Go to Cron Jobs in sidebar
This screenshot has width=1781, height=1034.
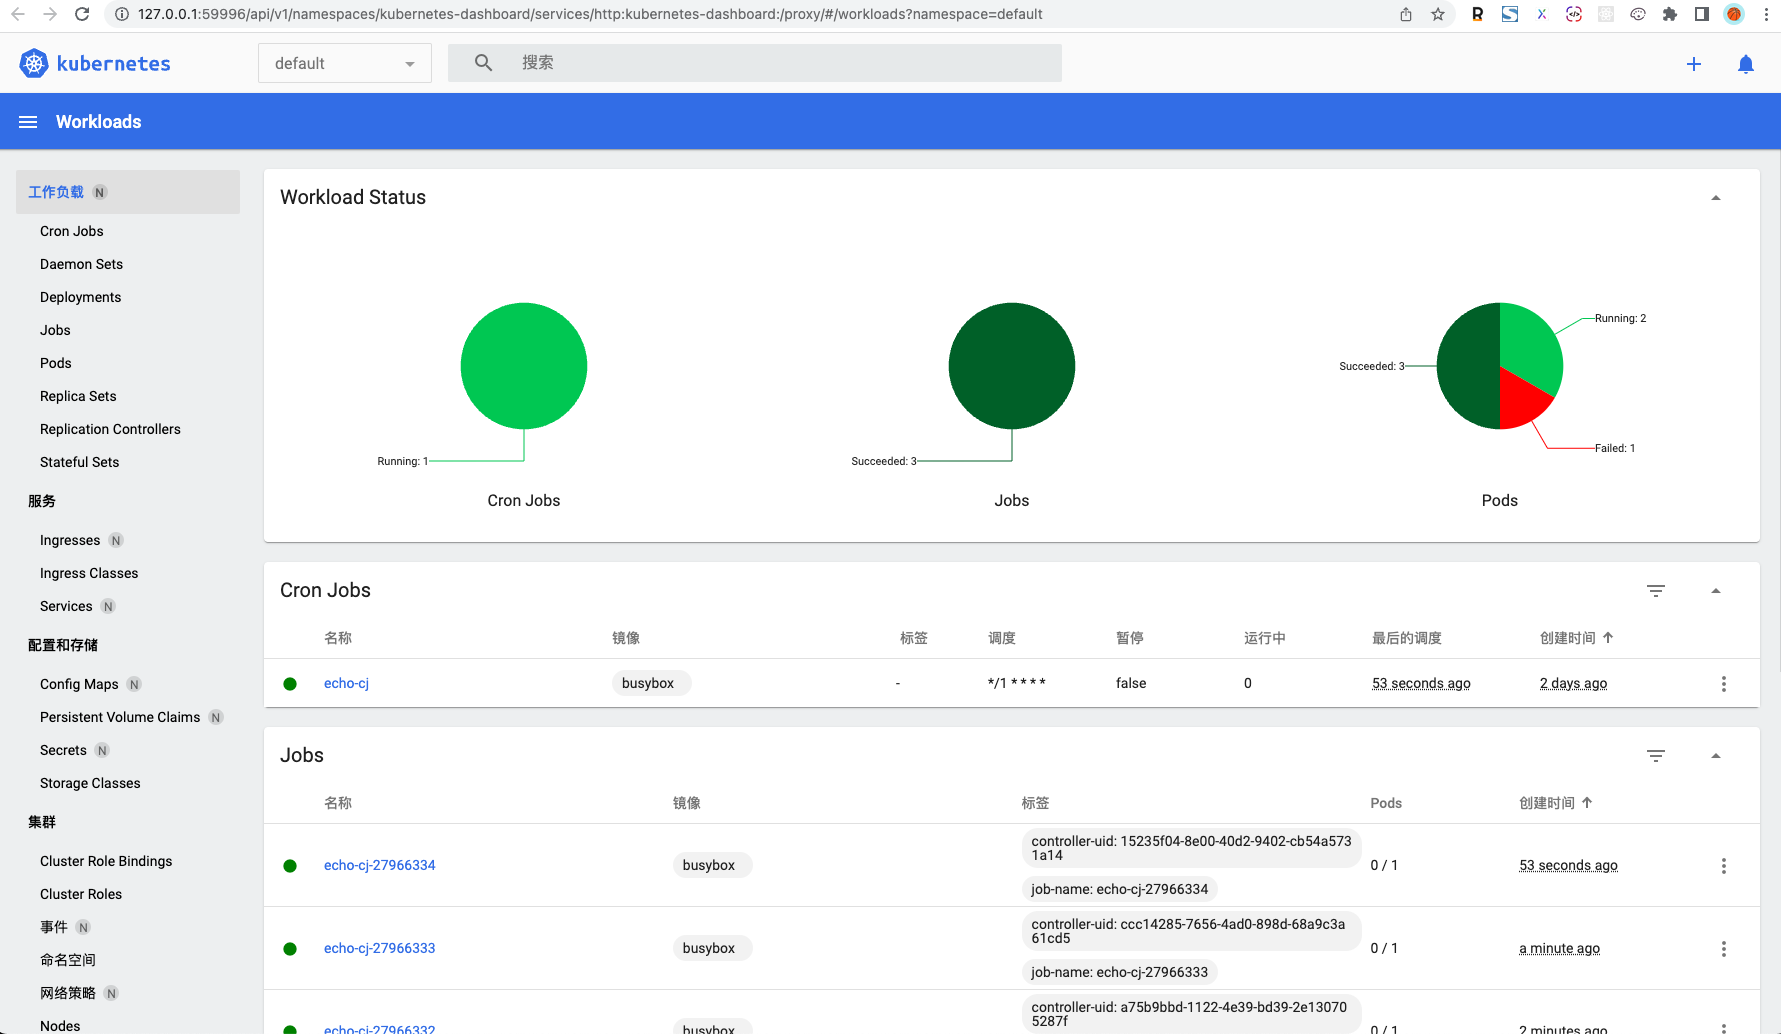[x=72, y=231]
